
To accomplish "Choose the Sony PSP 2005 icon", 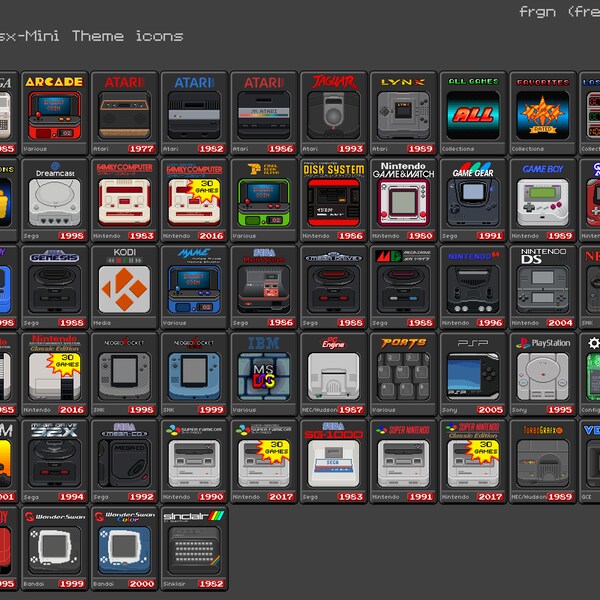I will click(x=473, y=374).
